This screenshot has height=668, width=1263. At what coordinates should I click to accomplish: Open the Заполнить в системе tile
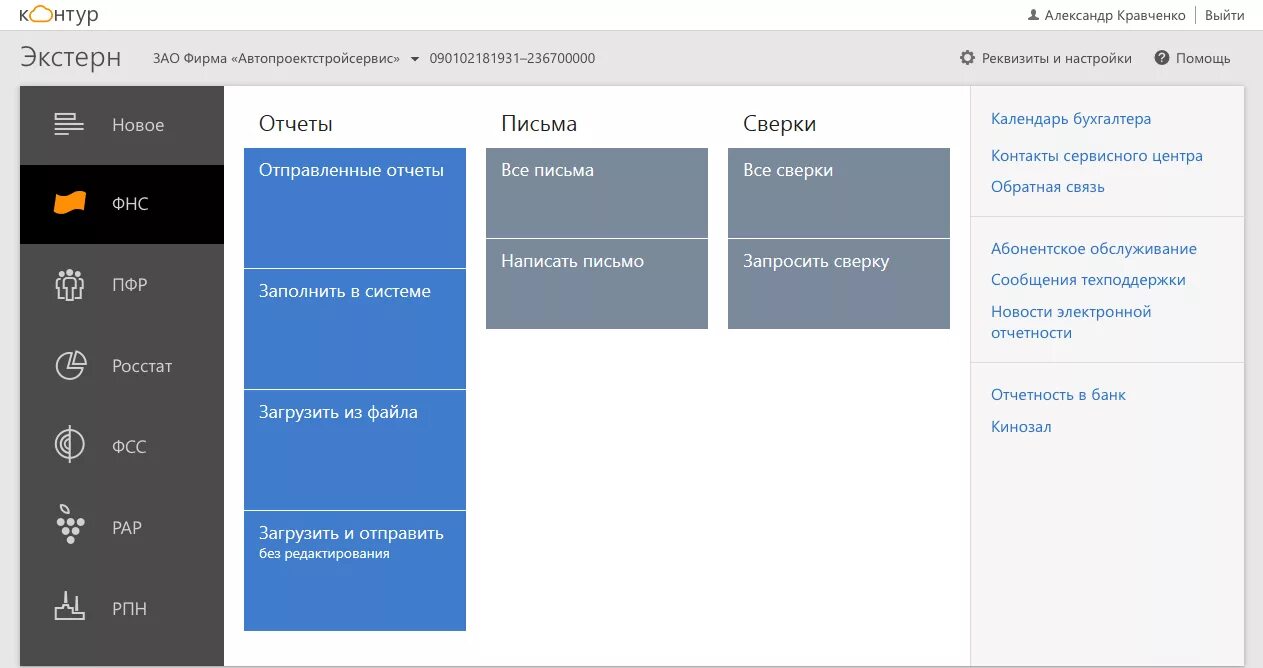click(x=355, y=329)
